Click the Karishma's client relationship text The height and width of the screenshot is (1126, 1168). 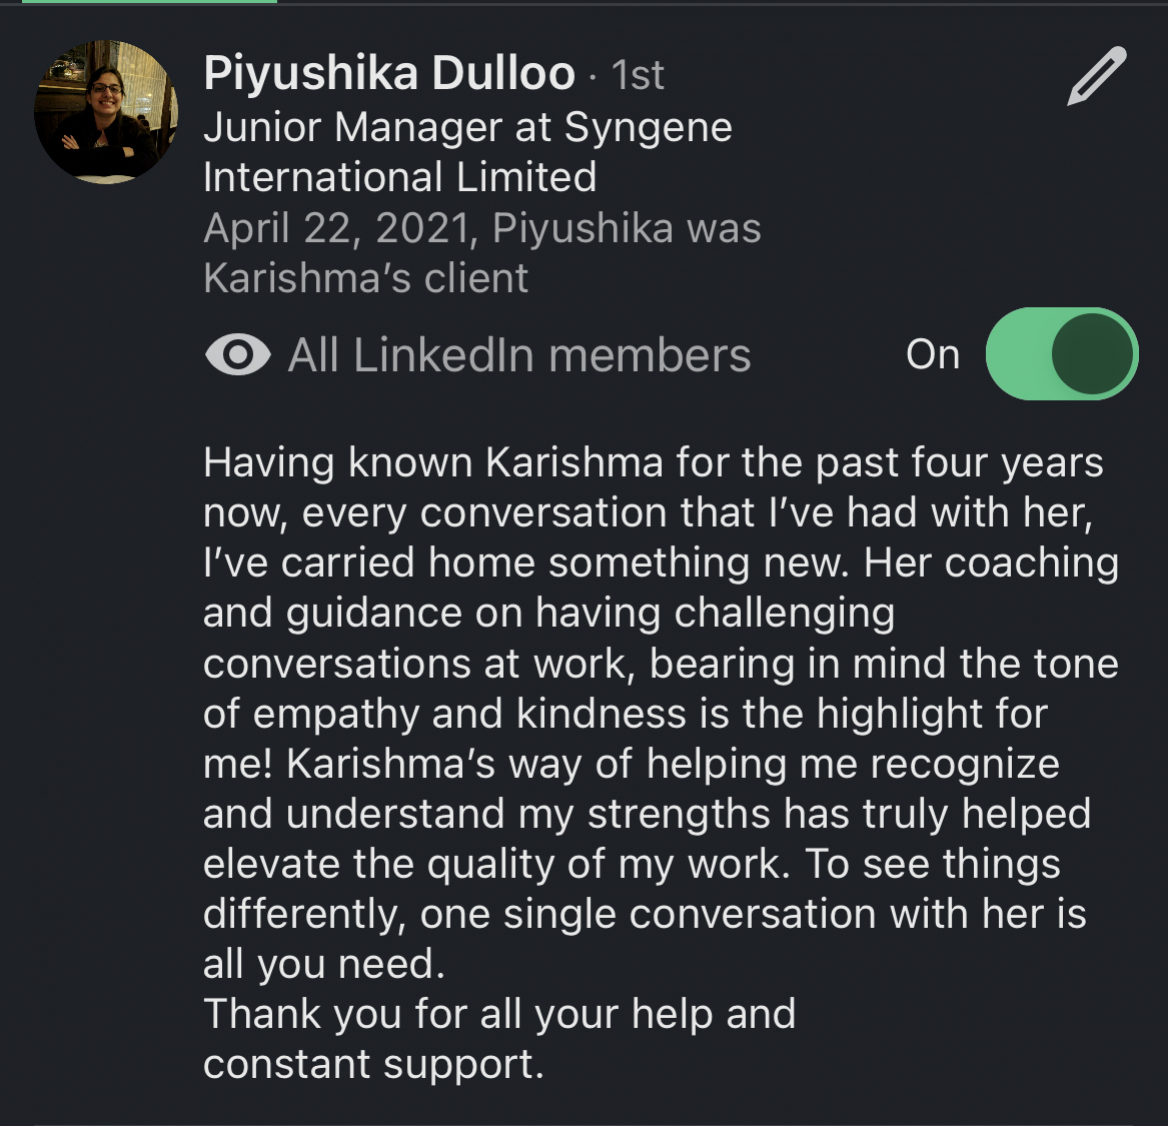(x=365, y=278)
